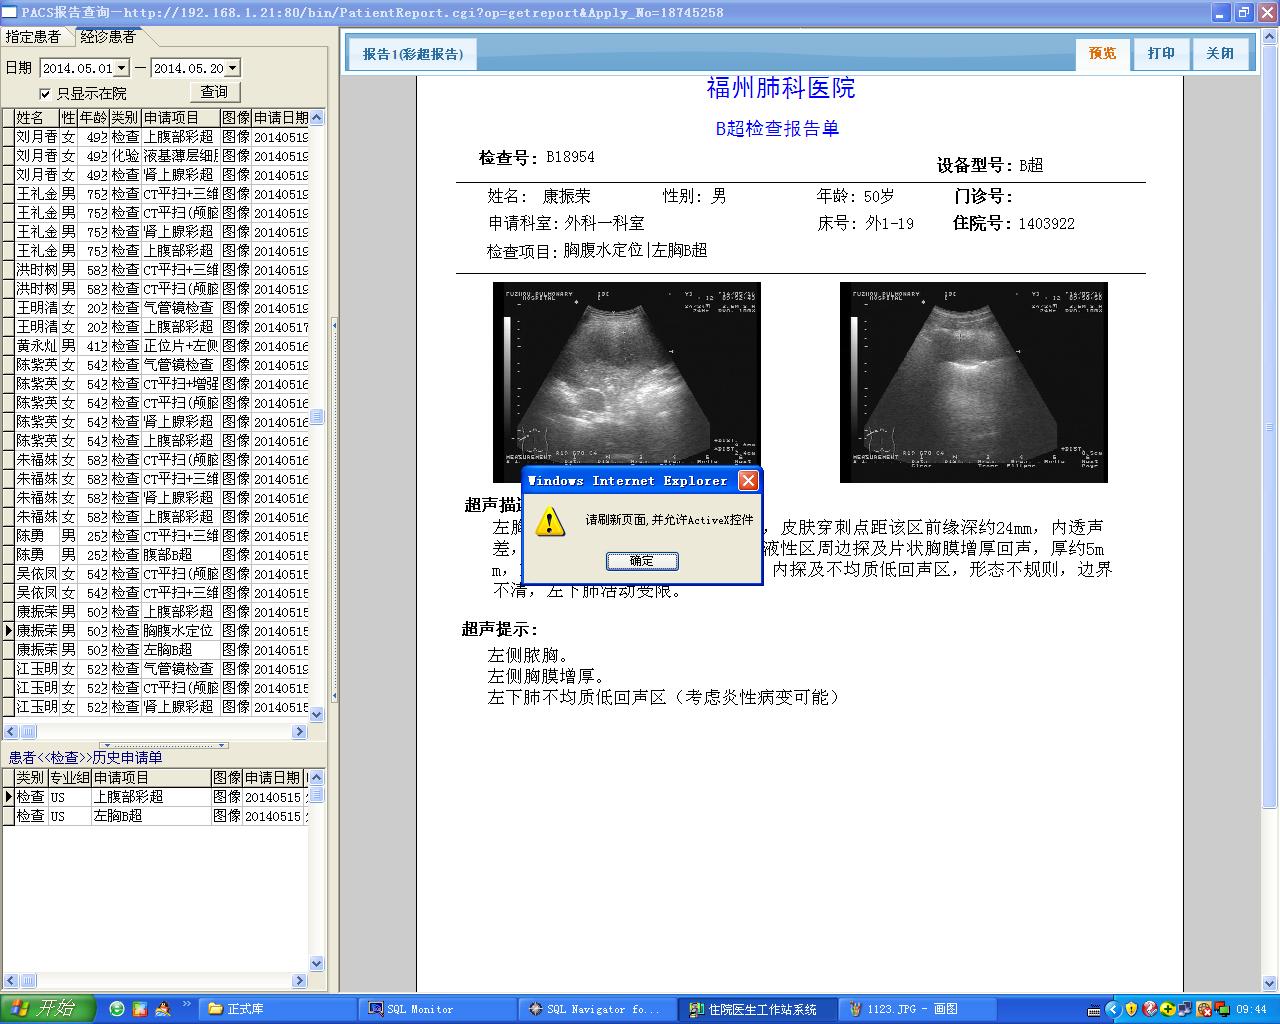Click the 查询 search button
1280x1024 pixels.
point(214,92)
